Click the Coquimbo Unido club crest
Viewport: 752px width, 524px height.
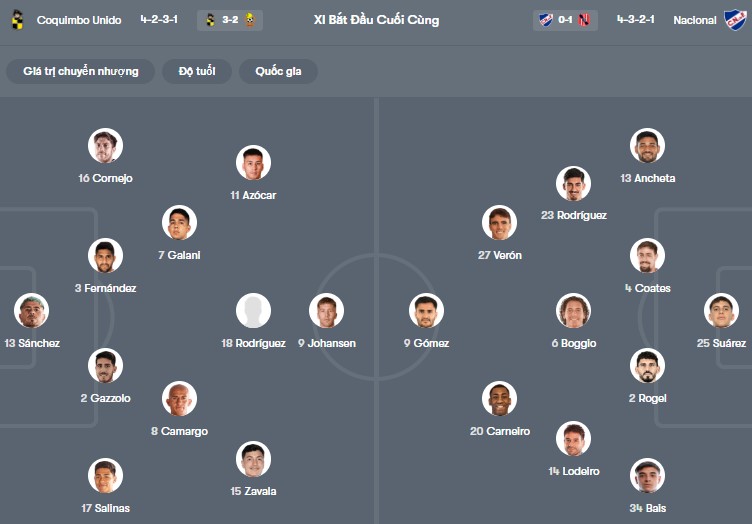[x=16, y=20]
